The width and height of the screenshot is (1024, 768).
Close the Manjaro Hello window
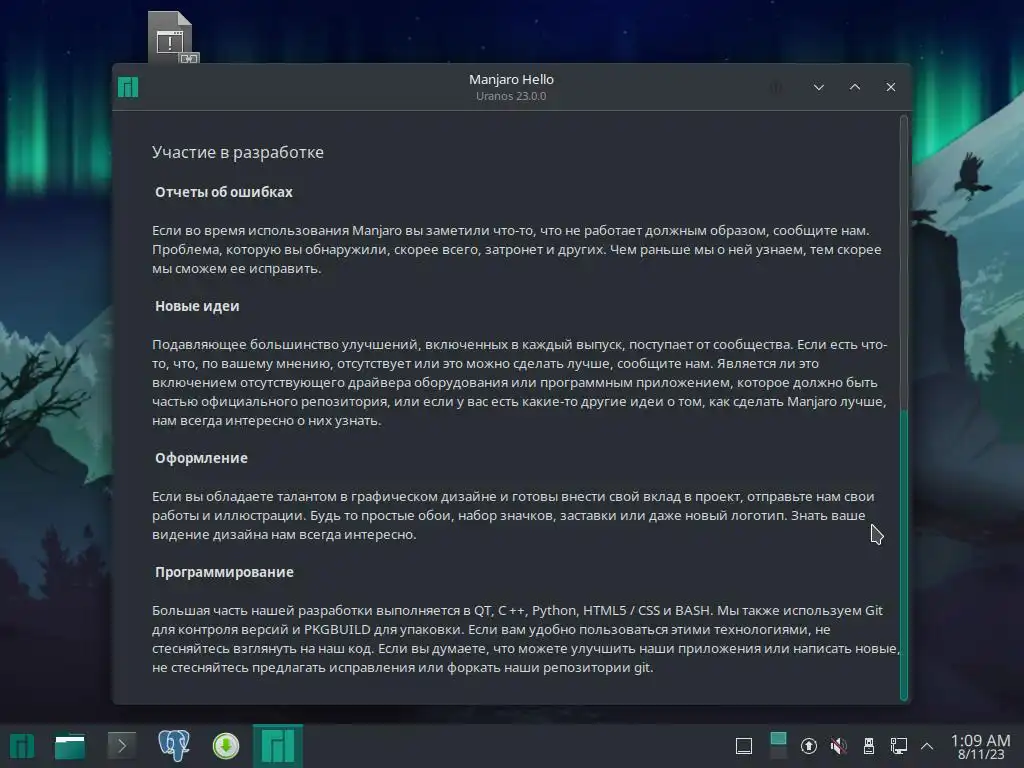(x=890, y=87)
